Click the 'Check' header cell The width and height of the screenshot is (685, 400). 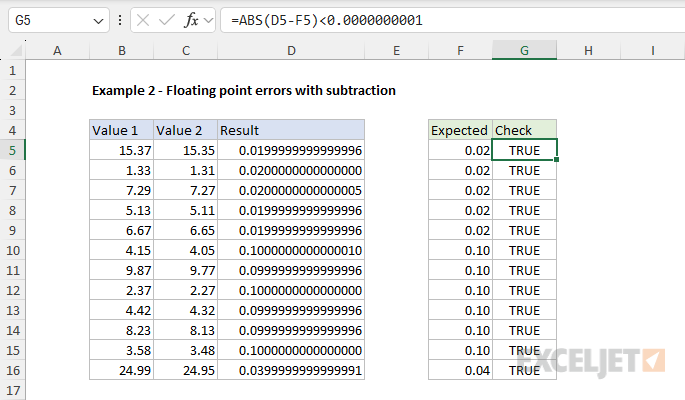[x=524, y=130]
